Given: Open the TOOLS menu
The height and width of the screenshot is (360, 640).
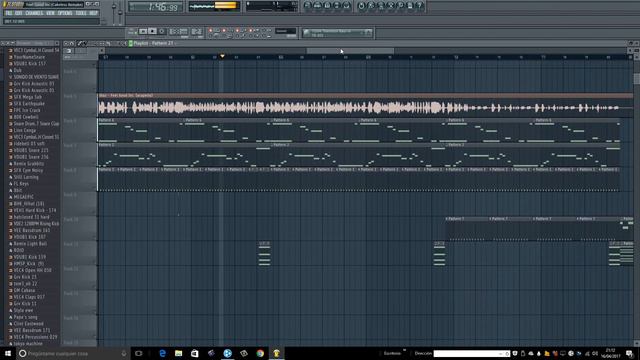Looking at the screenshot, I should pos(81,13).
